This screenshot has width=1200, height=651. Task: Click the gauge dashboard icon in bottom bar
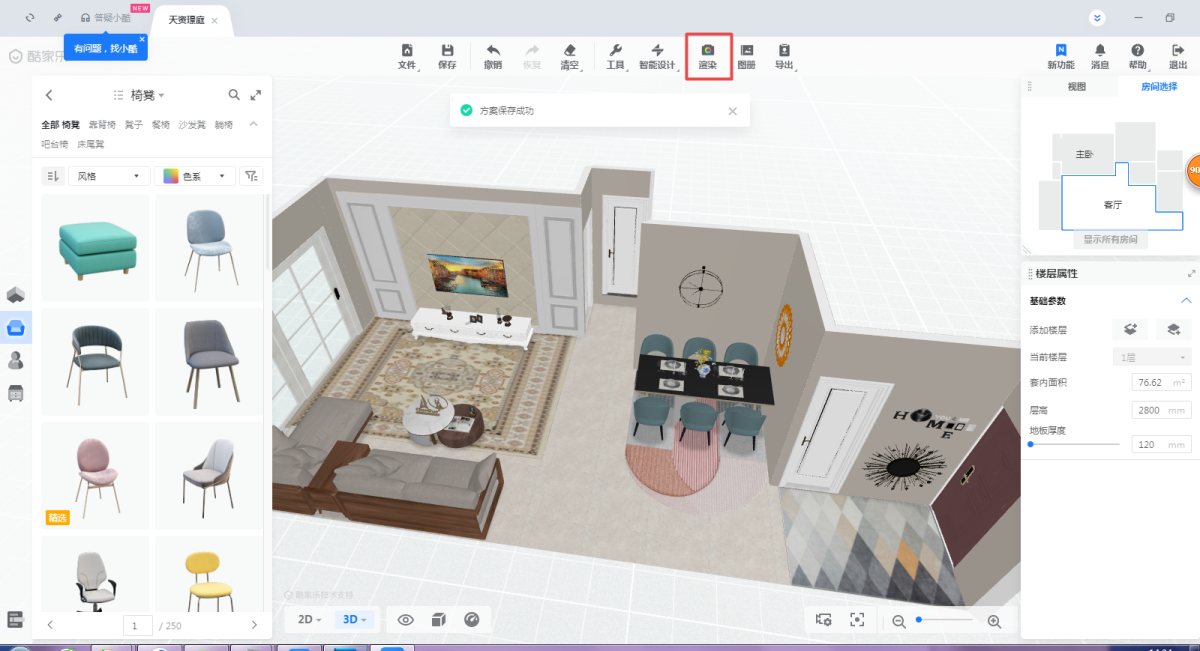tap(471, 620)
